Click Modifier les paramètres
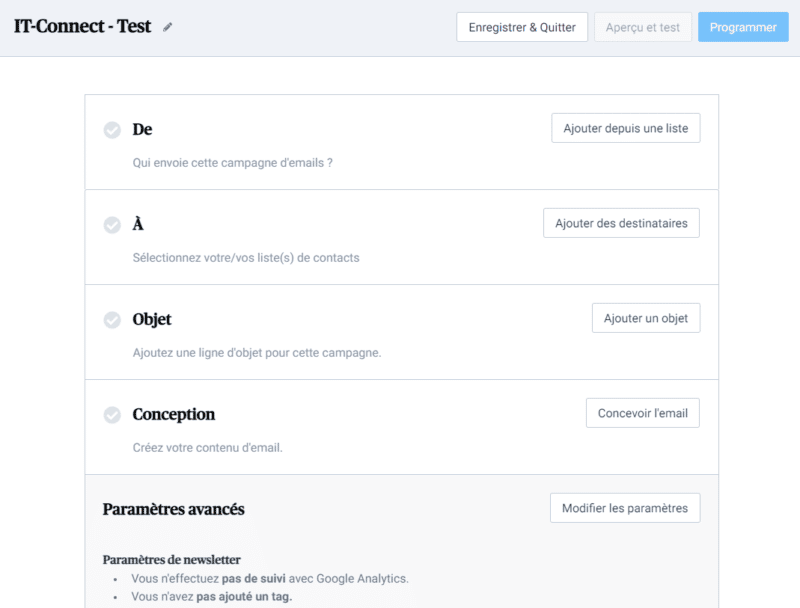The image size is (800, 608). pyautogui.click(x=625, y=507)
